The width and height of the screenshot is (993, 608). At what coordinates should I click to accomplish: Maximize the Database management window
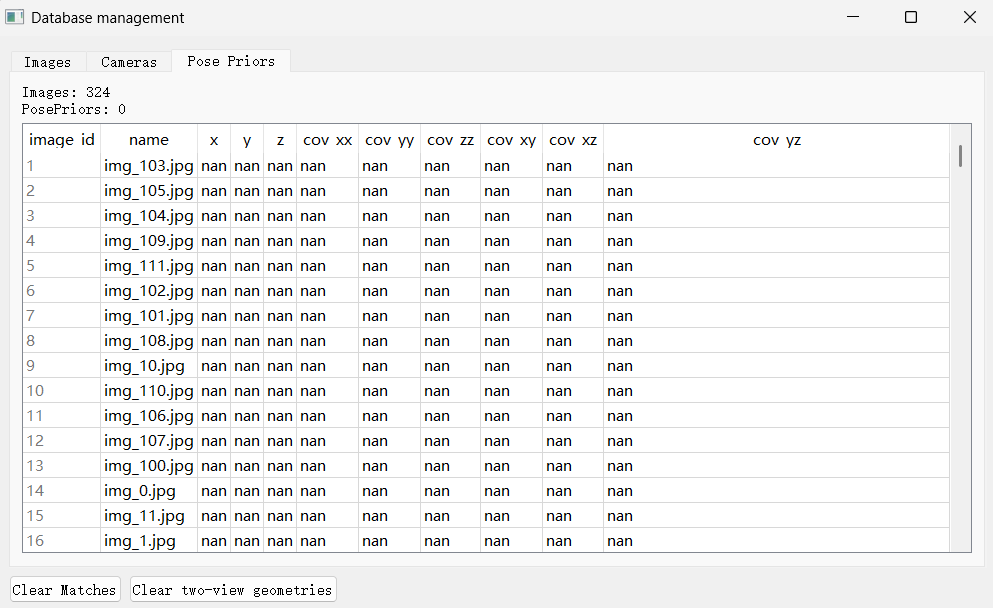coord(910,18)
